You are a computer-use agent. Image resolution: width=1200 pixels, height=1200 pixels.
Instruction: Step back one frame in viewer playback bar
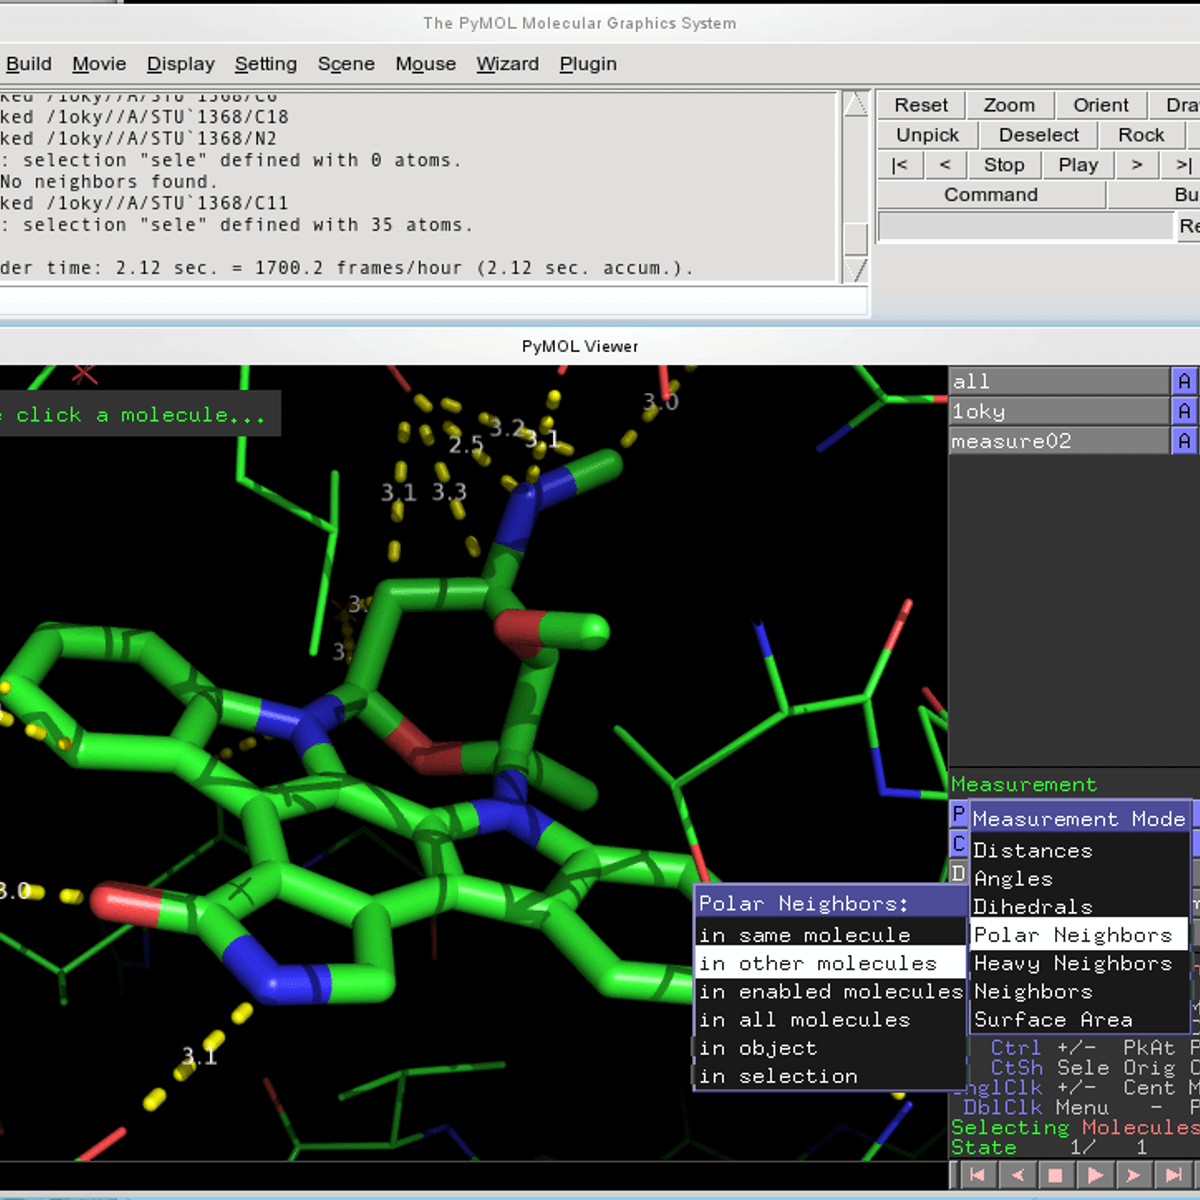pyautogui.click(x=1017, y=1175)
